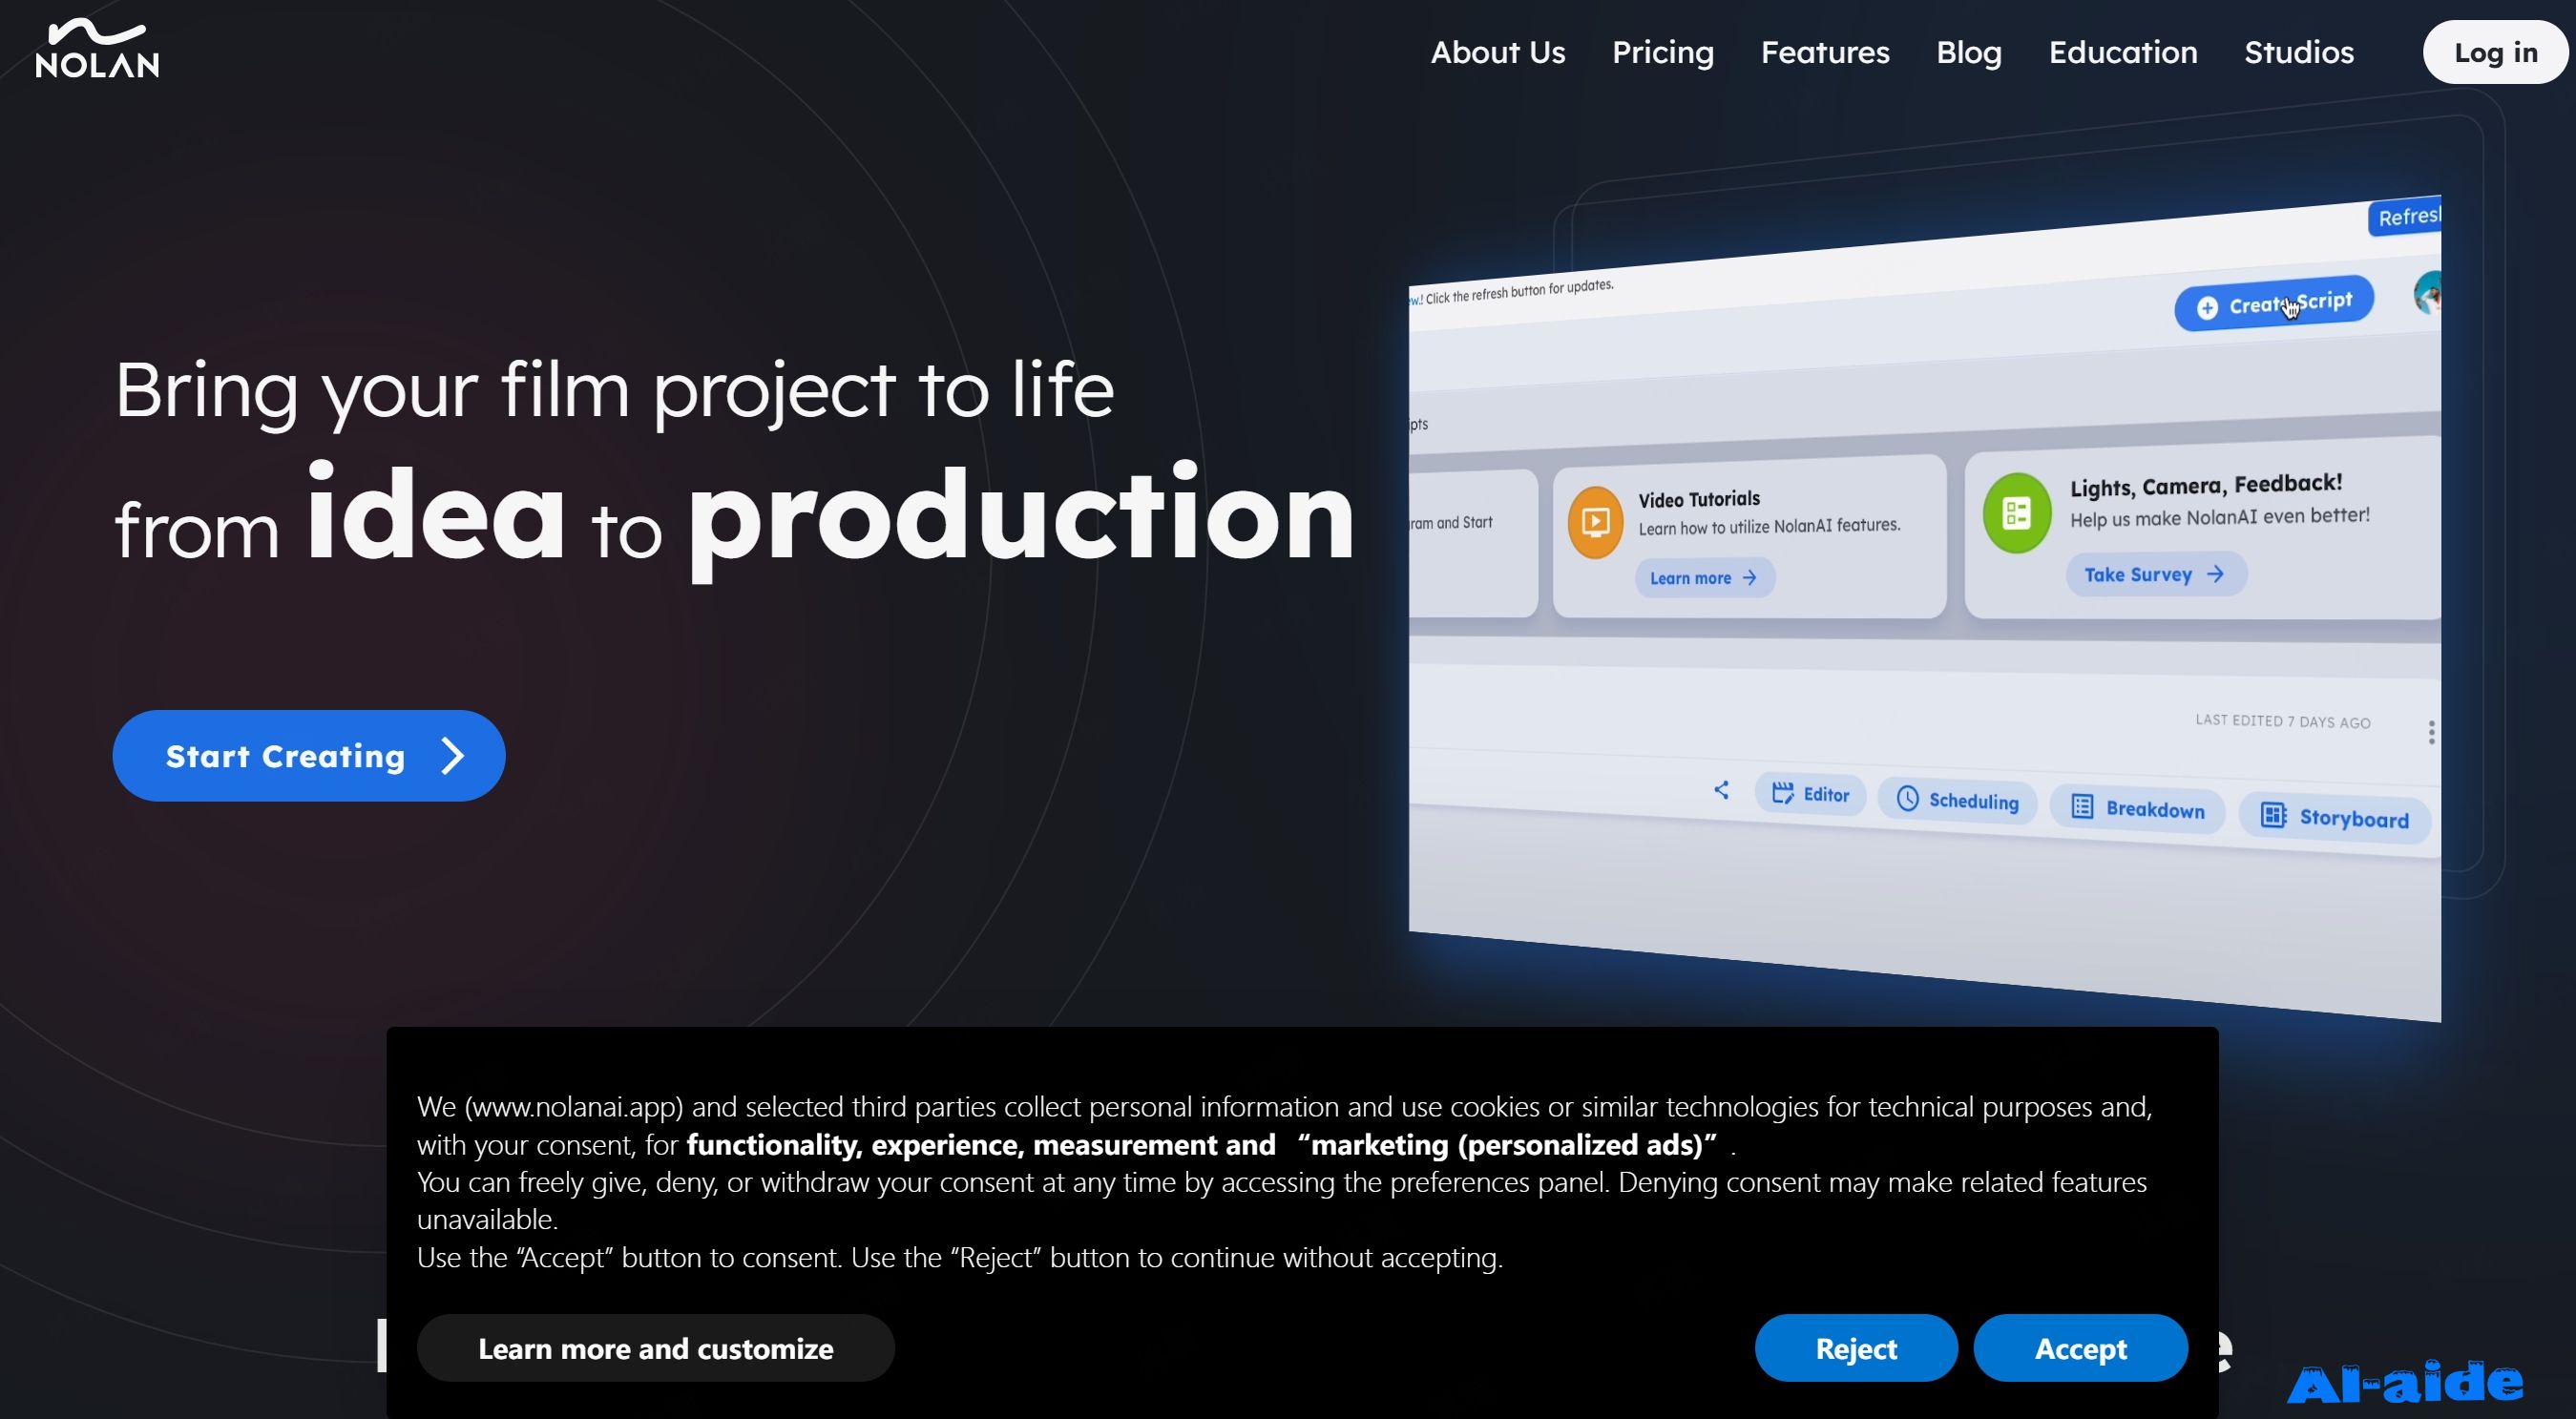
Task: Click the green feedback survey icon
Action: pos(2016,513)
